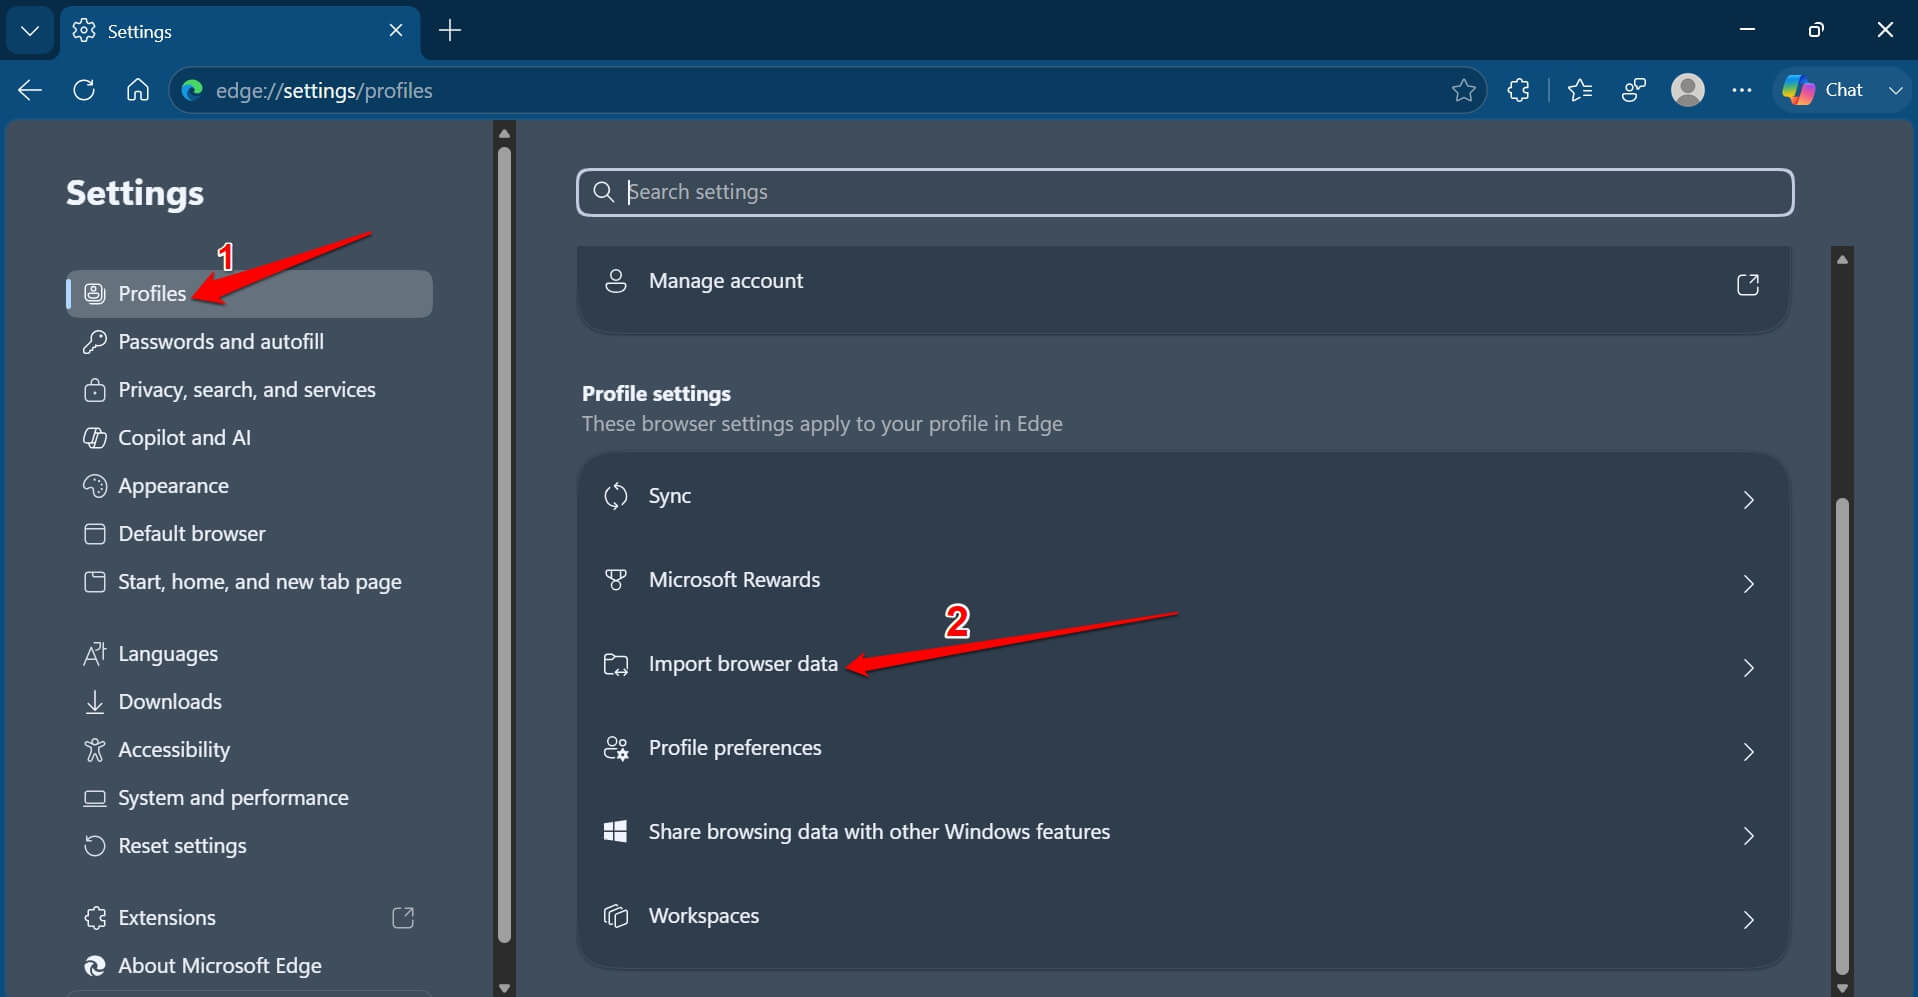Open the Copilot Mode toolbar icon
Image resolution: width=1918 pixels, height=997 pixels.
1634,90
